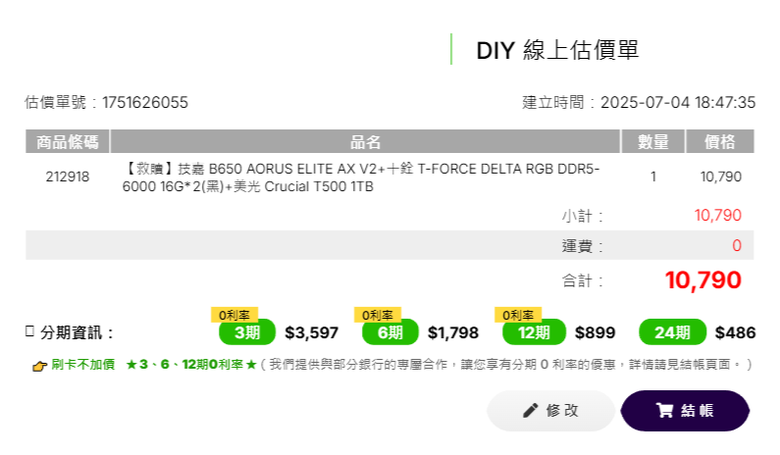Click the 刷卡不加價 green notice text
Screen dimensions: 780x455
83,365
